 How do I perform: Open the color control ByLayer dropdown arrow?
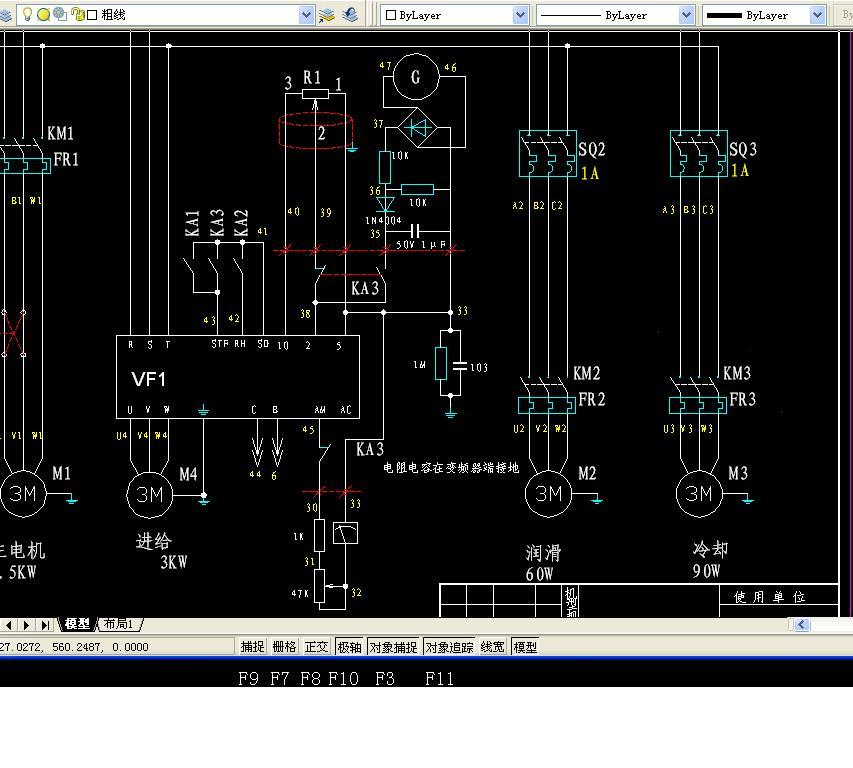click(521, 15)
